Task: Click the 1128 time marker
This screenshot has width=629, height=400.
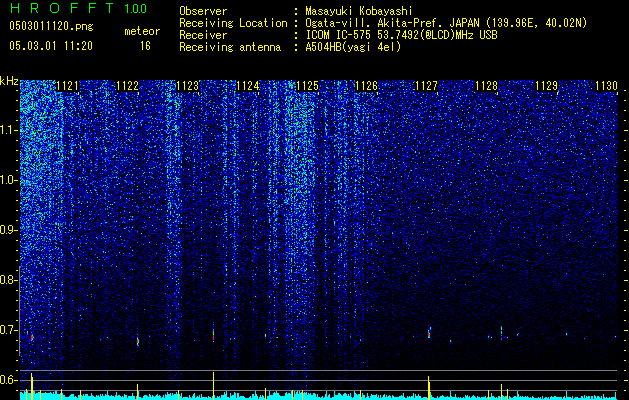Action: (x=487, y=86)
